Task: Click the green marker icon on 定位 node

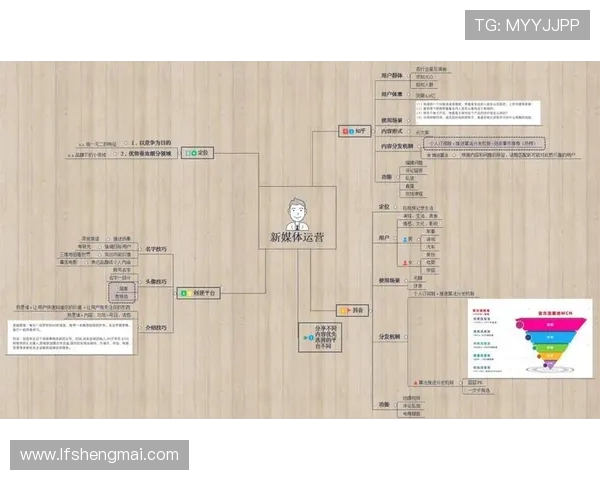Action: [190, 153]
